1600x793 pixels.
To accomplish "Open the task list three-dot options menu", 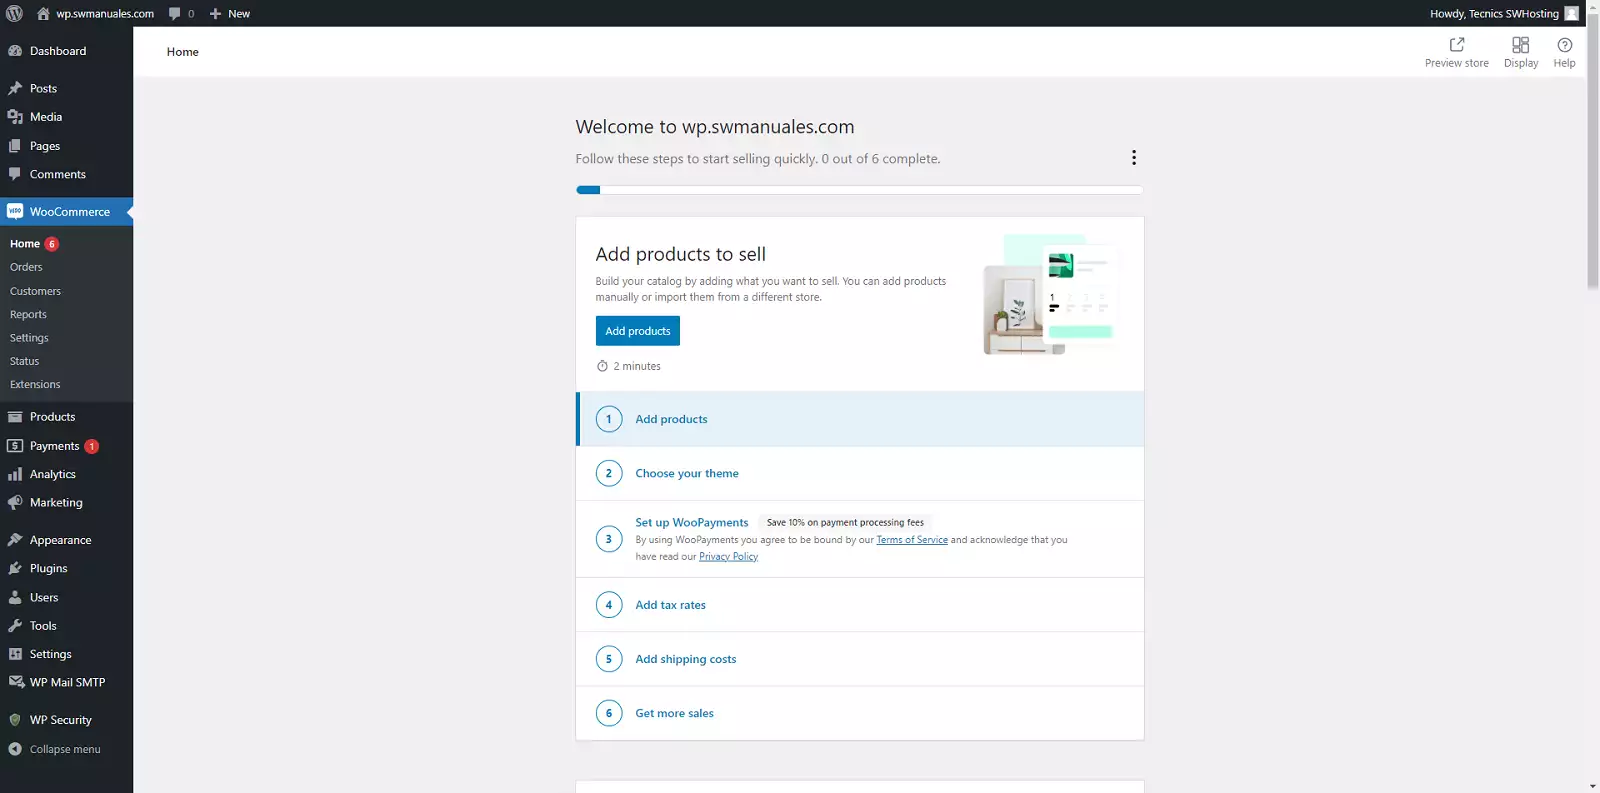I will (1133, 158).
